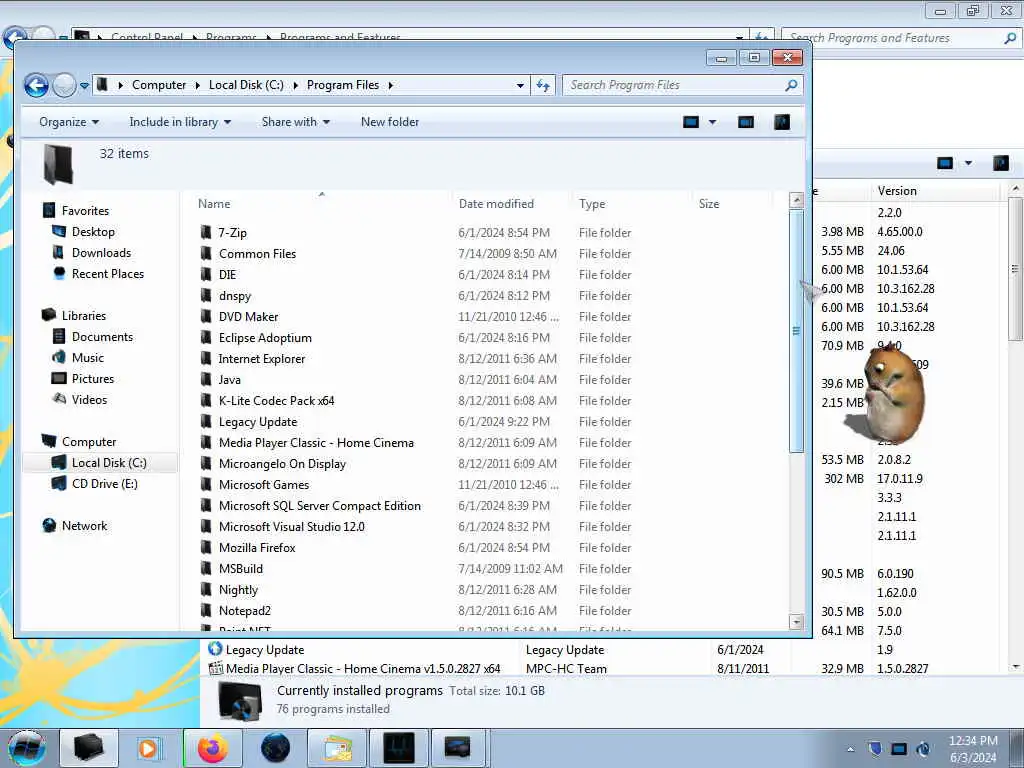1024x768 pixels.
Task: Open the Nightly globe icon on taskbar
Action: point(275,748)
